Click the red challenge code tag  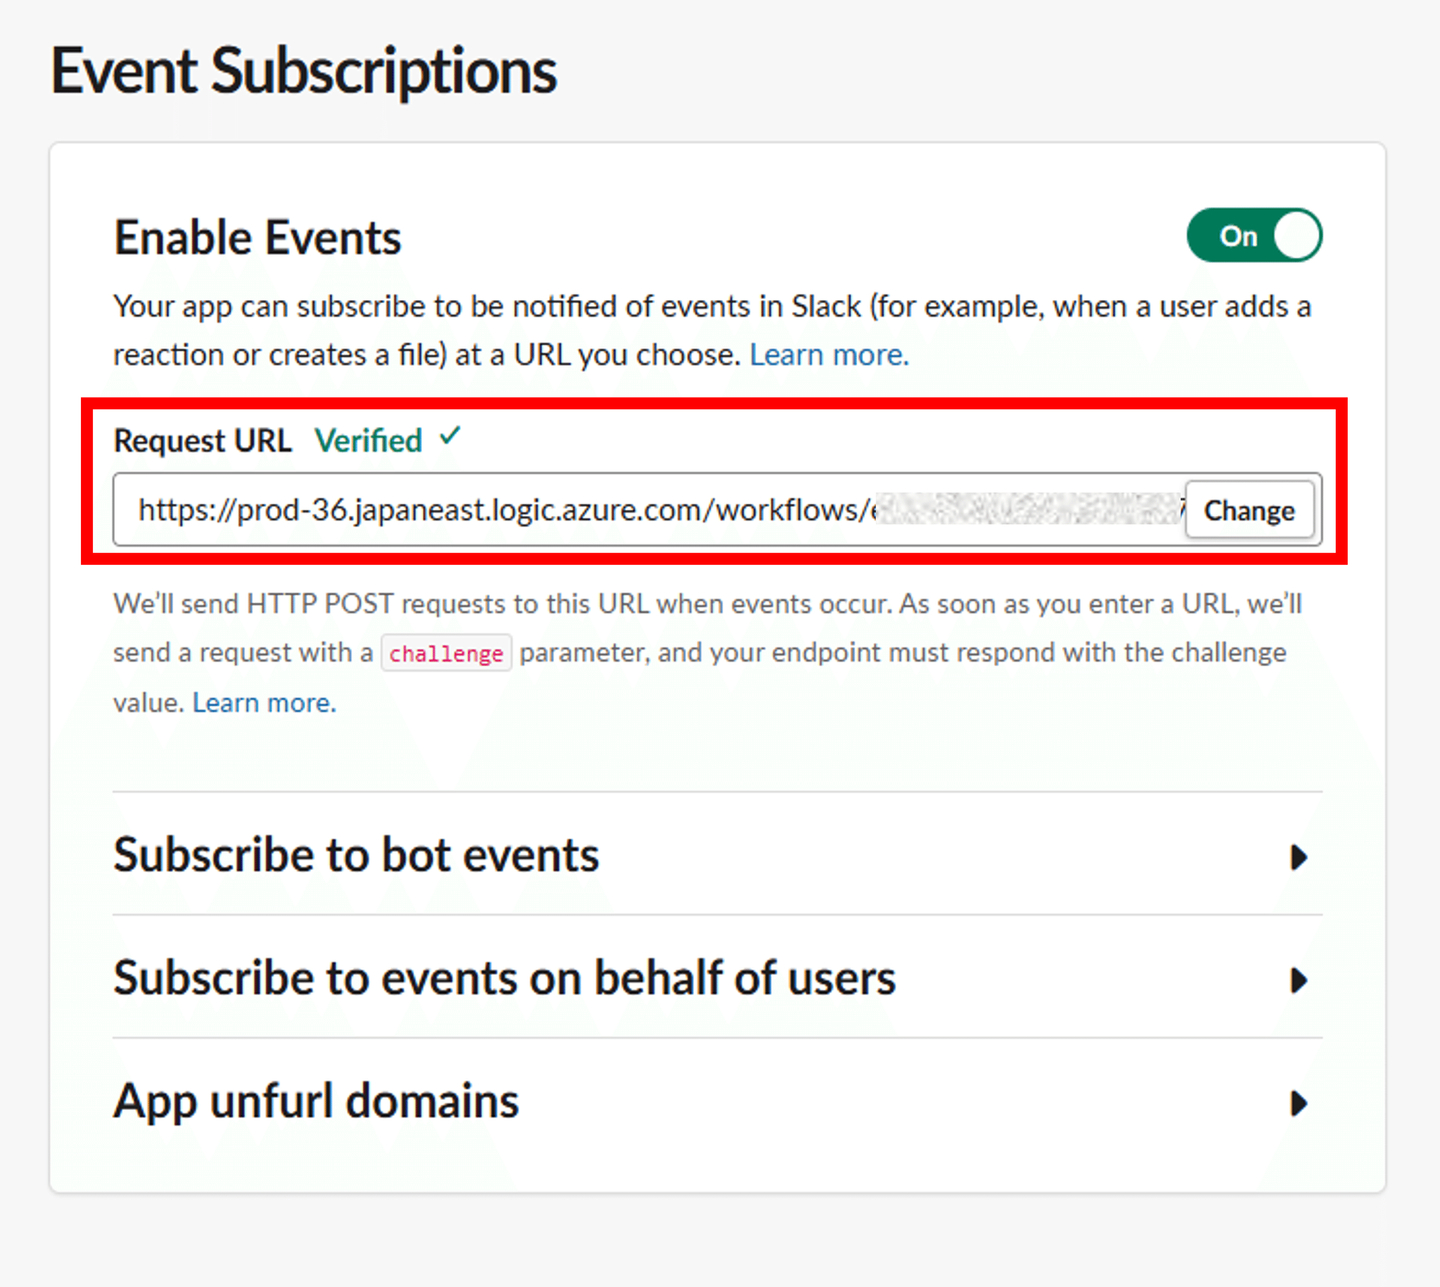point(446,654)
